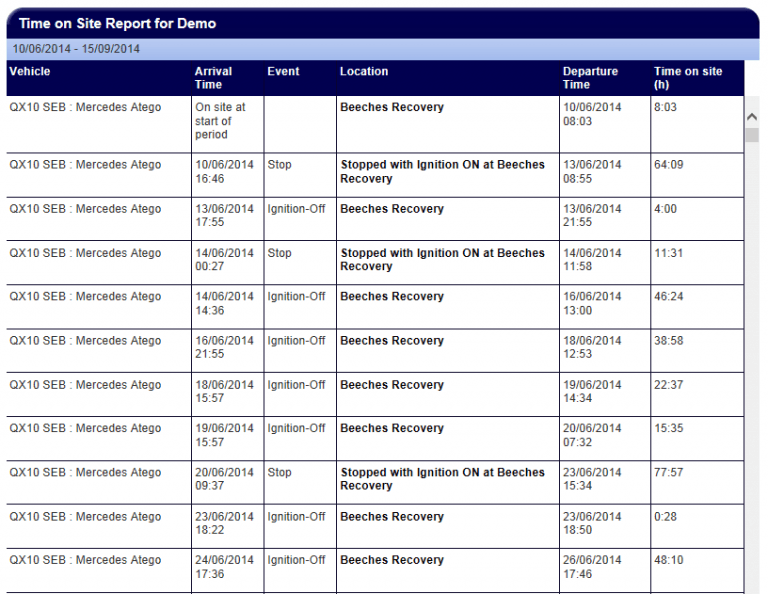Click arrival time 23/06/2014 18:22
This screenshot has height=594, width=768.
pyautogui.click(x=224, y=523)
